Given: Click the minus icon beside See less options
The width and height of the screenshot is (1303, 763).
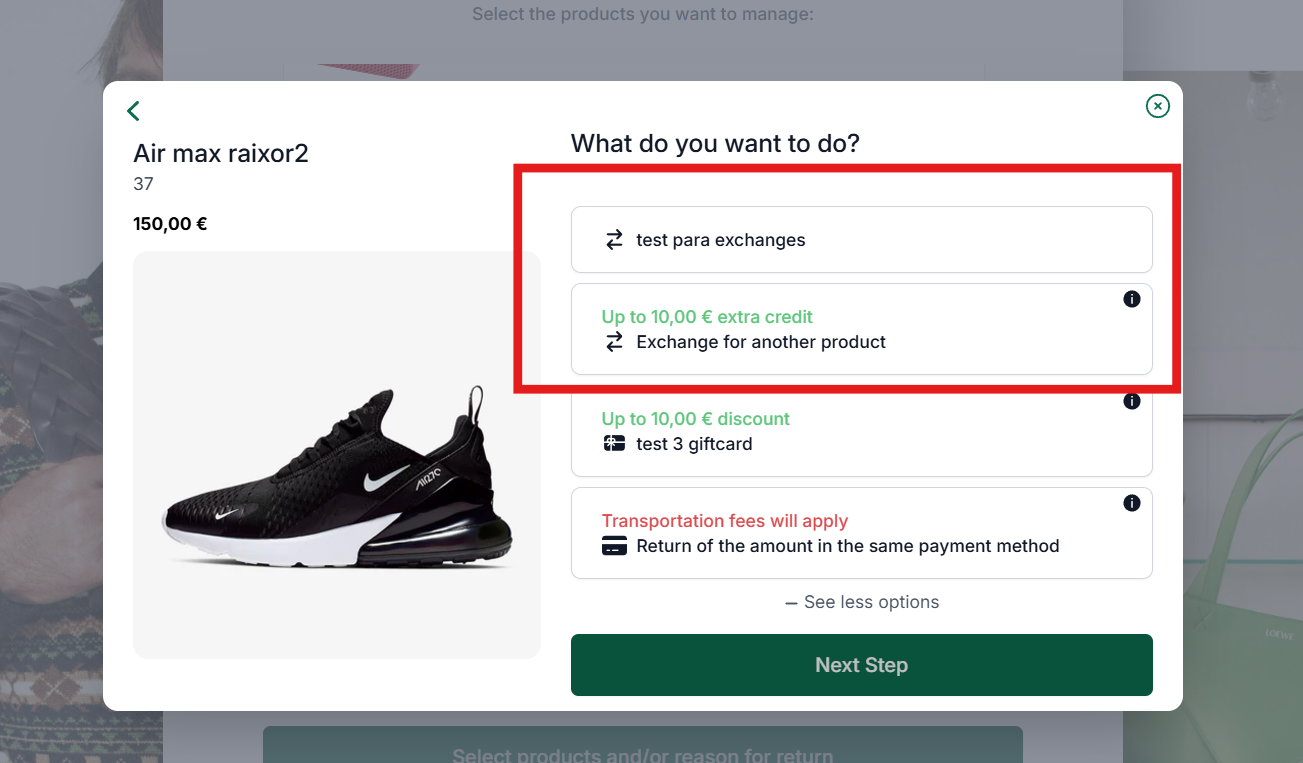Looking at the screenshot, I should (791, 603).
